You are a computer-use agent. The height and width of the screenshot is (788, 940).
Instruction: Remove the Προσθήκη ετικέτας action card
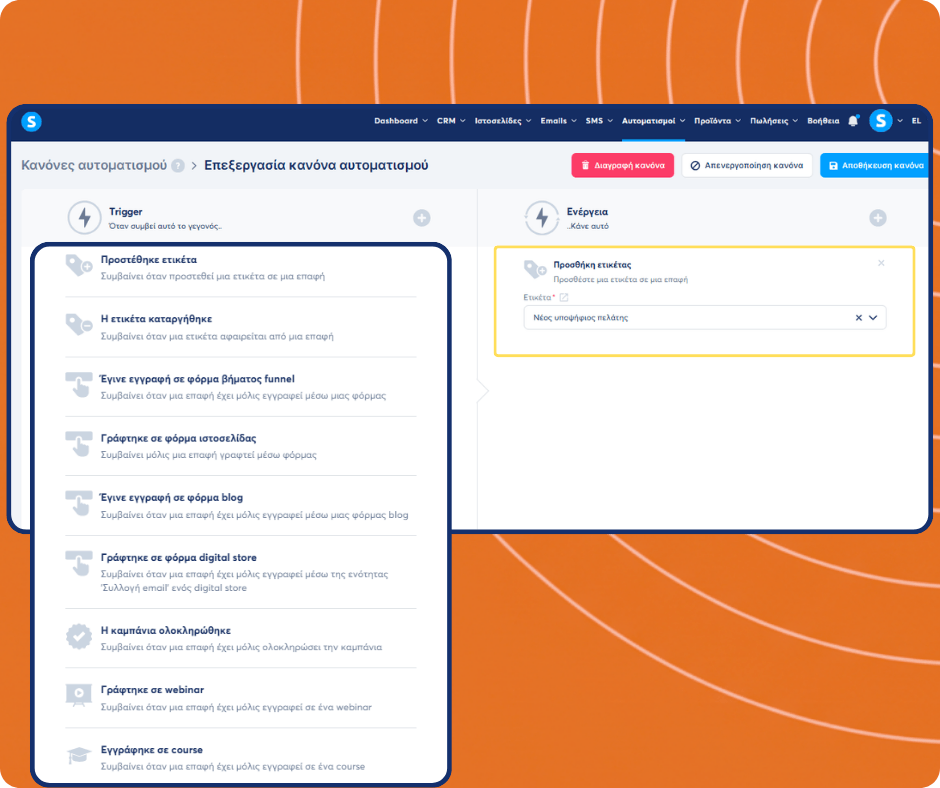coord(881,263)
